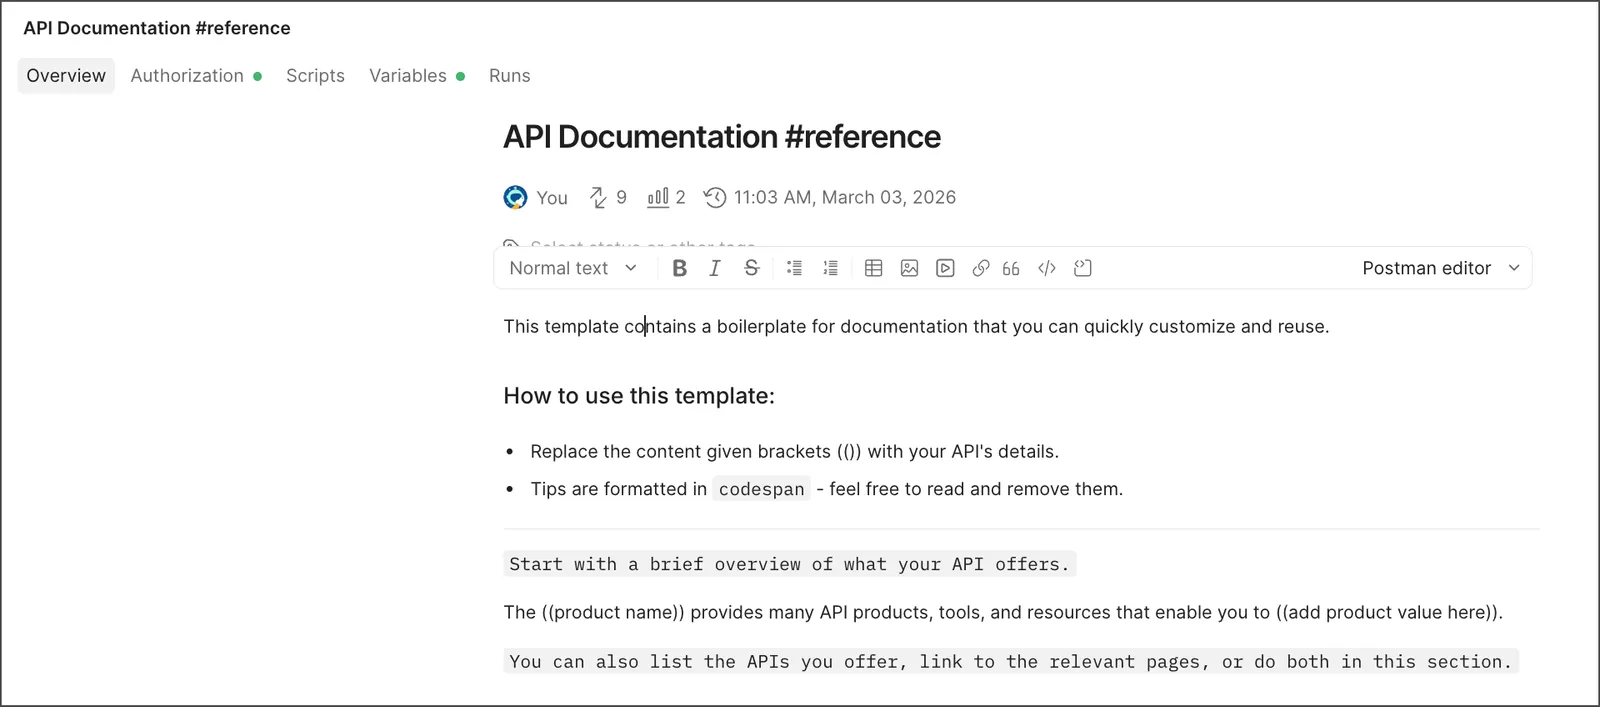Click the 11:03 AM, March 03, 2026 timestamp
The height and width of the screenshot is (707, 1600).
coord(845,198)
